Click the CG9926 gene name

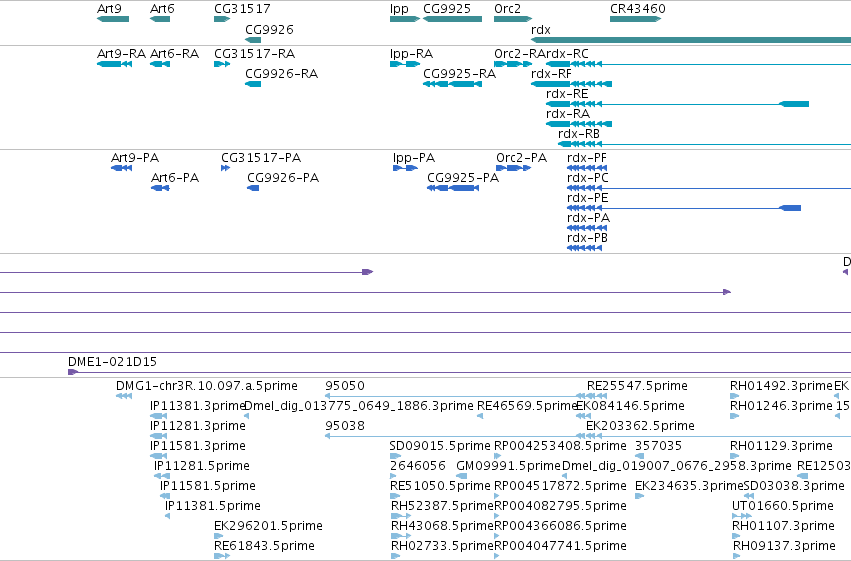tap(269, 30)
